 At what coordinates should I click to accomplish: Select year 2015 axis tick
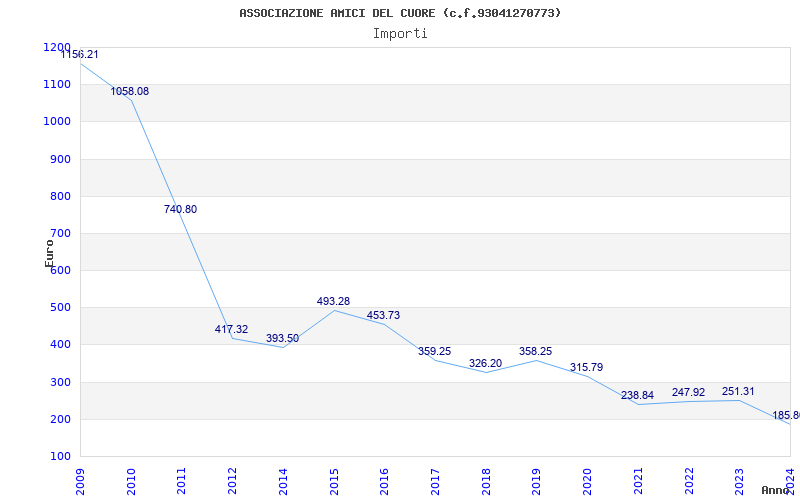pos(334,482)
